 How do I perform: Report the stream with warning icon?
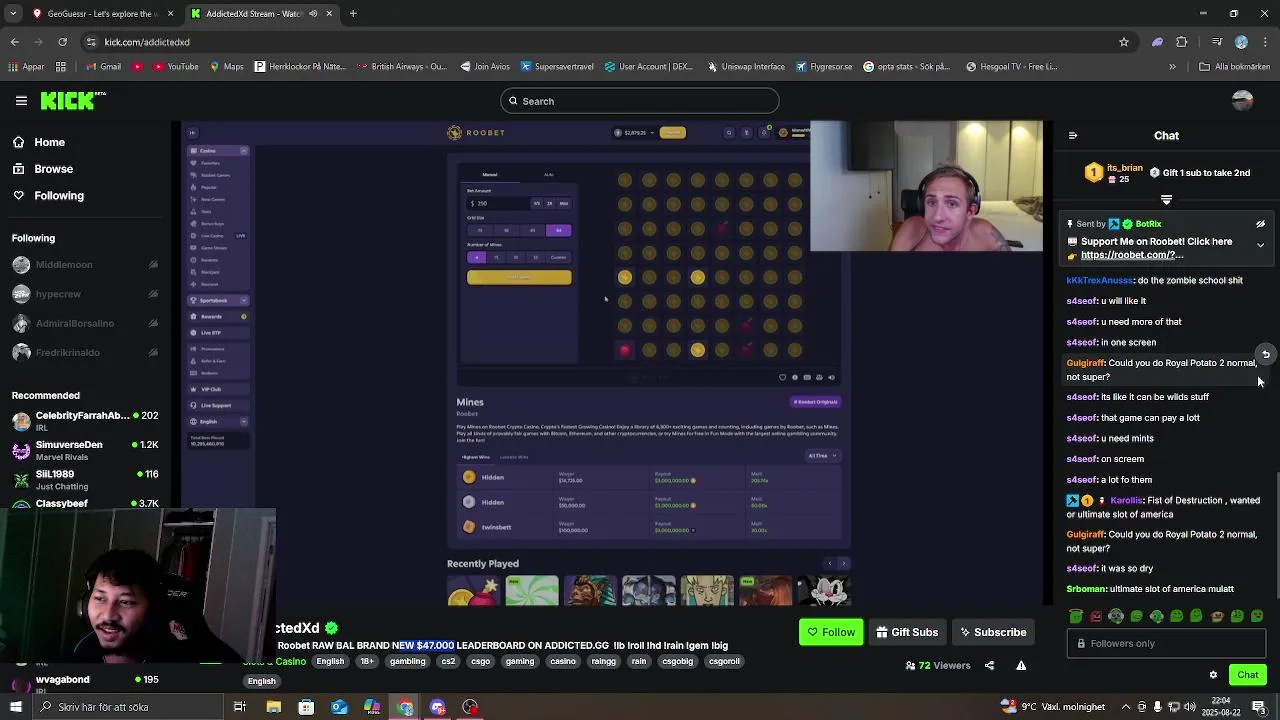coord(1021,666)
